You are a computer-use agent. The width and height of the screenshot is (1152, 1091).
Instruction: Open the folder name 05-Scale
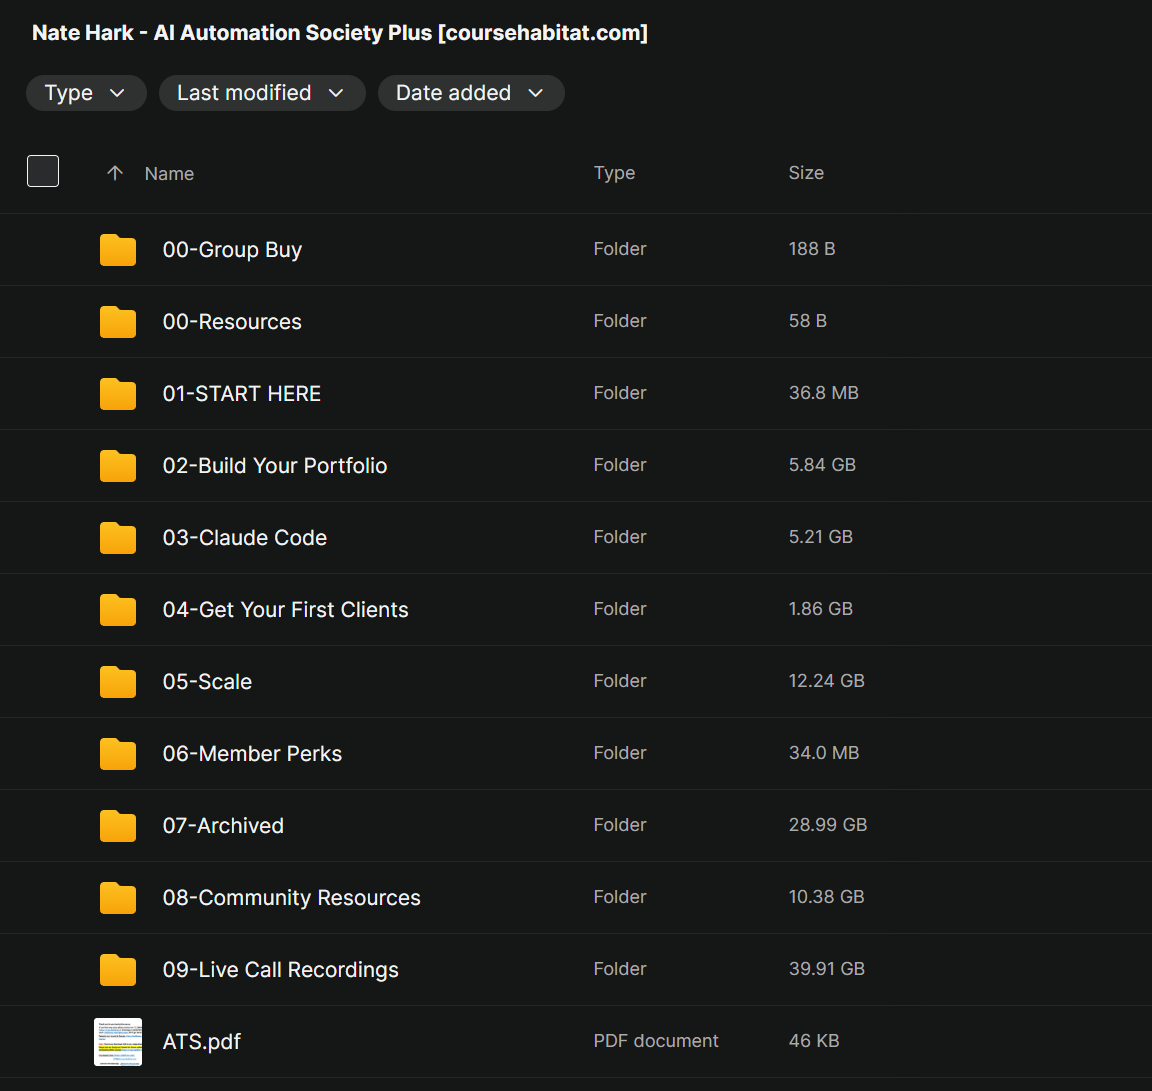[207, 682]
